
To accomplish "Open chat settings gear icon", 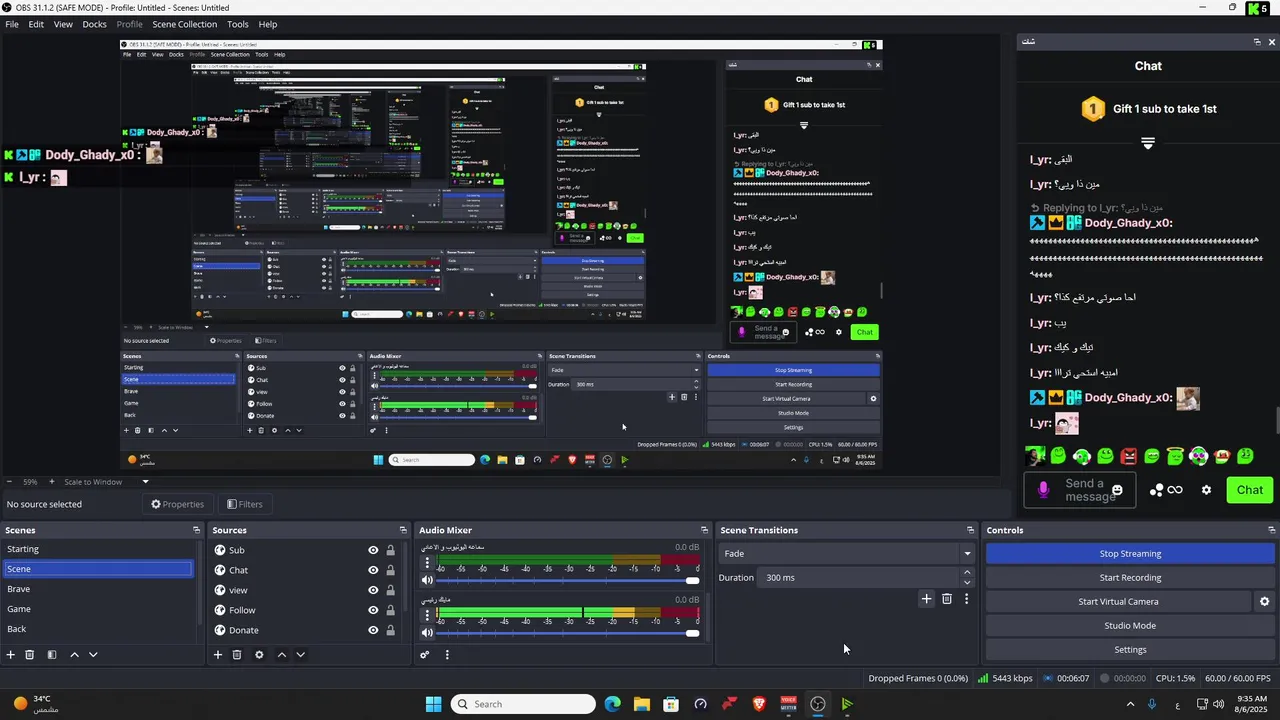I will [1206, 490].
